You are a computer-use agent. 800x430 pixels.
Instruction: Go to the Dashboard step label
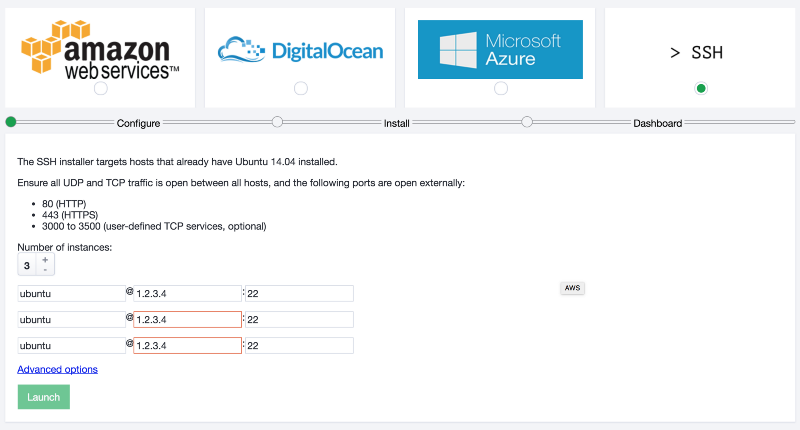pos(658,123)
